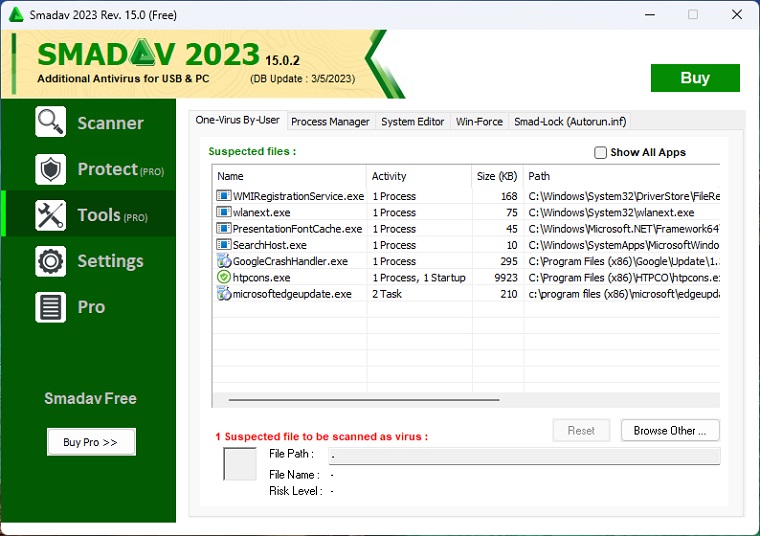
Task: Click the green Buy button
Action: pyautogui.click(x=695, y=78)
